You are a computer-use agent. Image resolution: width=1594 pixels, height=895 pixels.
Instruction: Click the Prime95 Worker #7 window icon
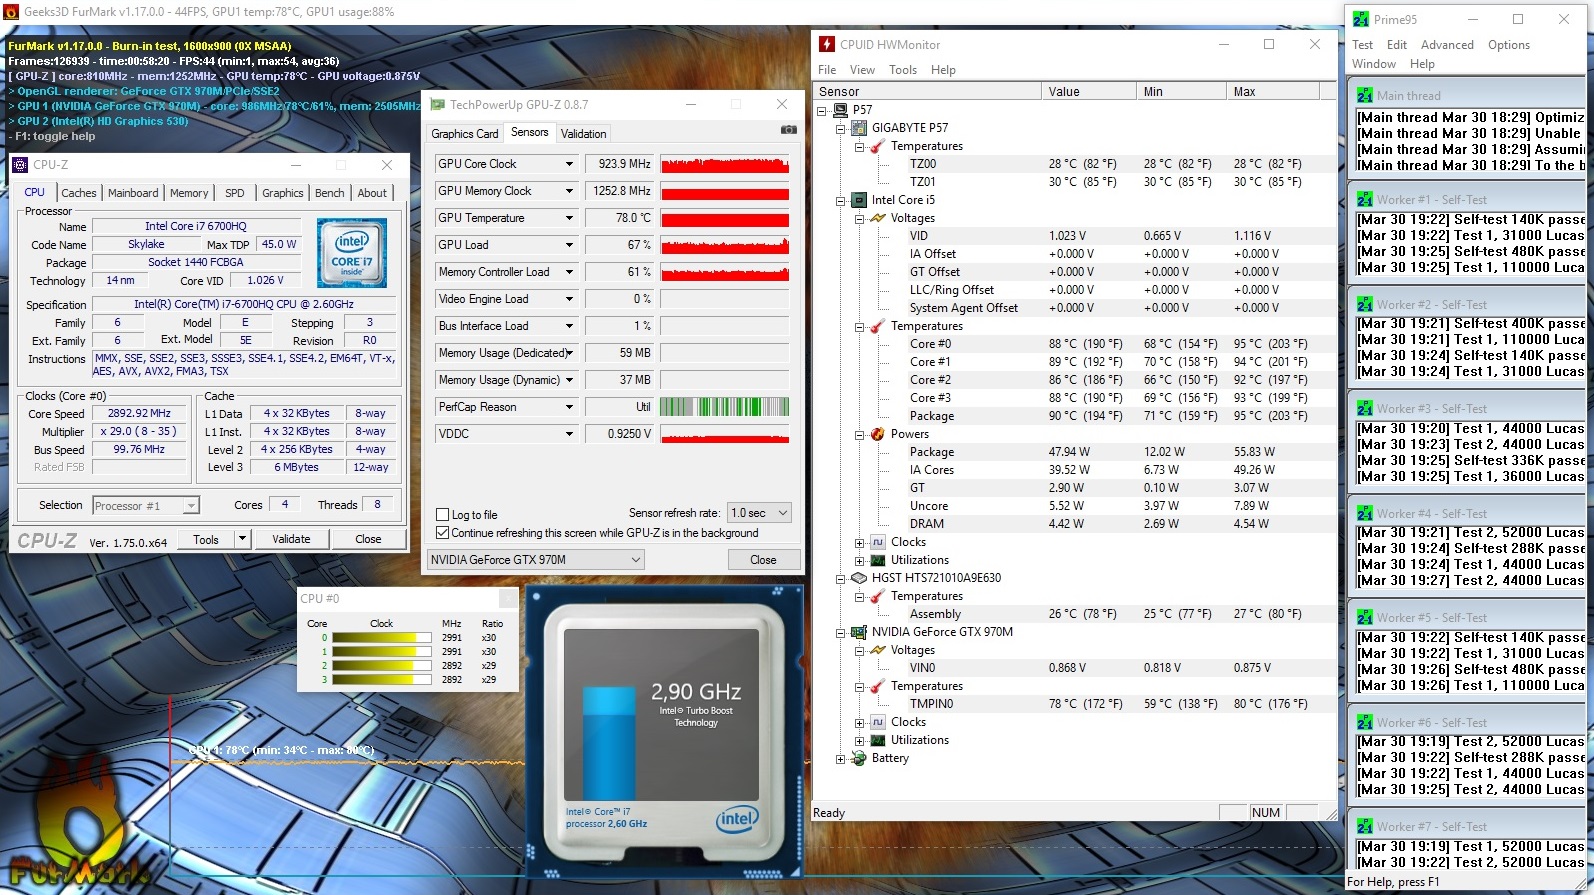pyautogui.click(x=1364, y=827)
